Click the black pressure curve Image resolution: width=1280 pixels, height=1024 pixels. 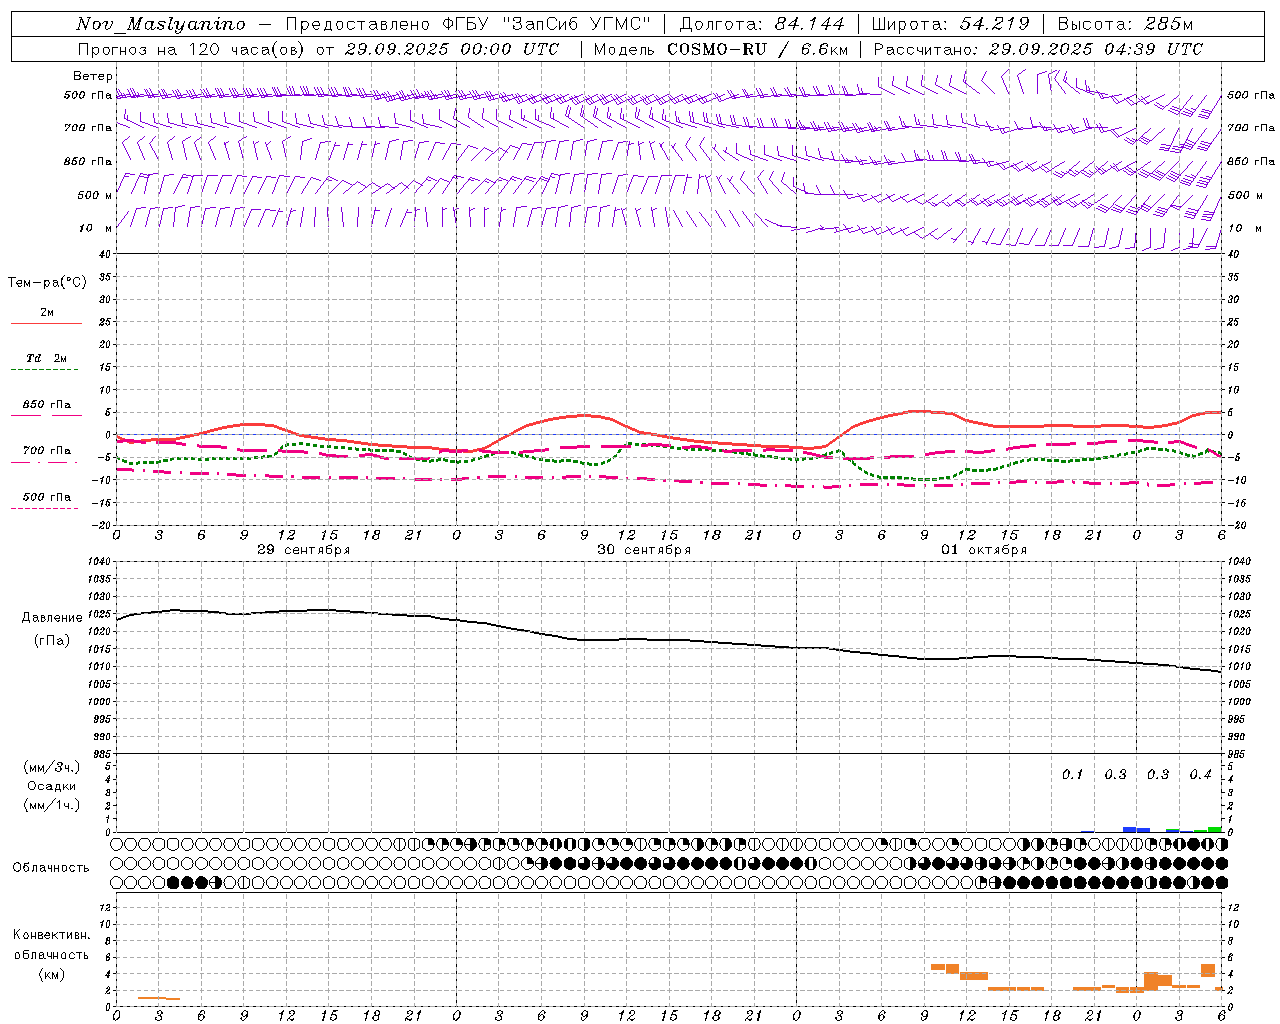pos(668,640)
